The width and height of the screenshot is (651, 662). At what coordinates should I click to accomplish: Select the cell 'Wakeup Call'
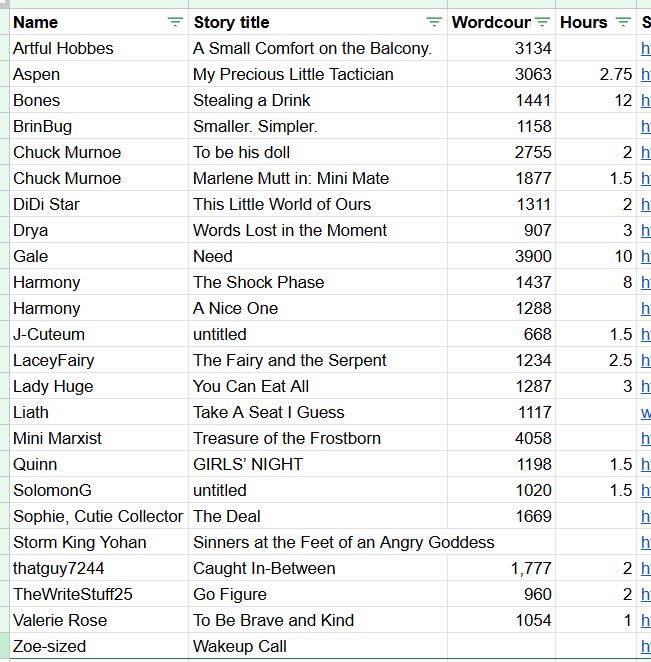point(318,646)
